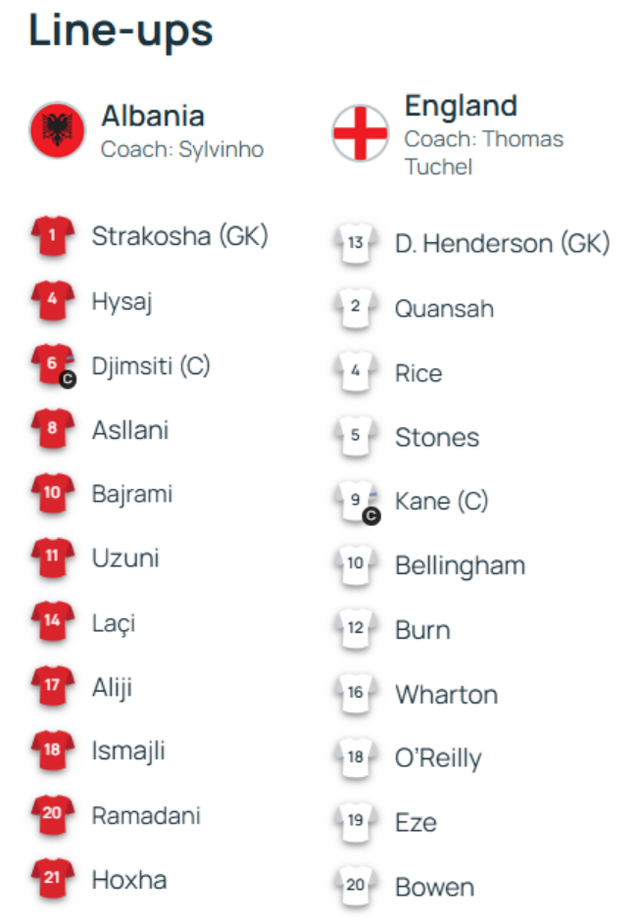640x922 pixels.
Task: Click D. Henderson's number 13 jersey icon
Action: tap(356, 244)
